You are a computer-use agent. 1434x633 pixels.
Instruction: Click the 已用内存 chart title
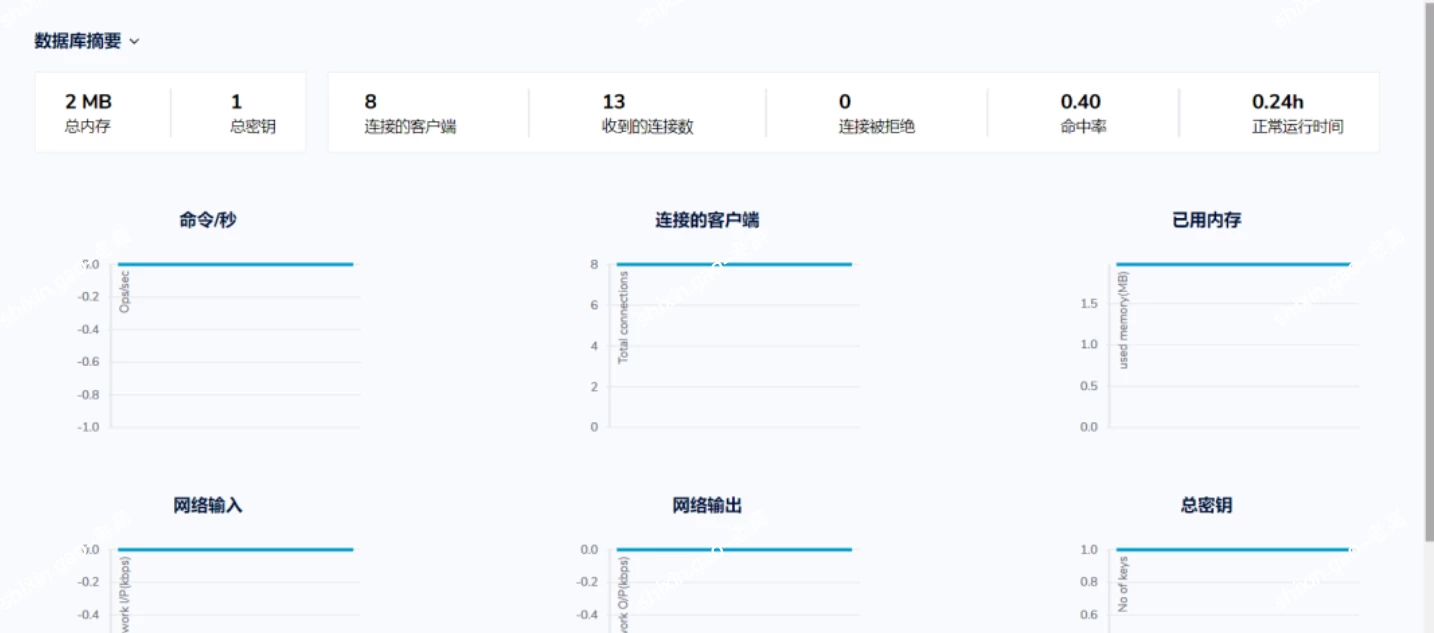point(1206,220)
